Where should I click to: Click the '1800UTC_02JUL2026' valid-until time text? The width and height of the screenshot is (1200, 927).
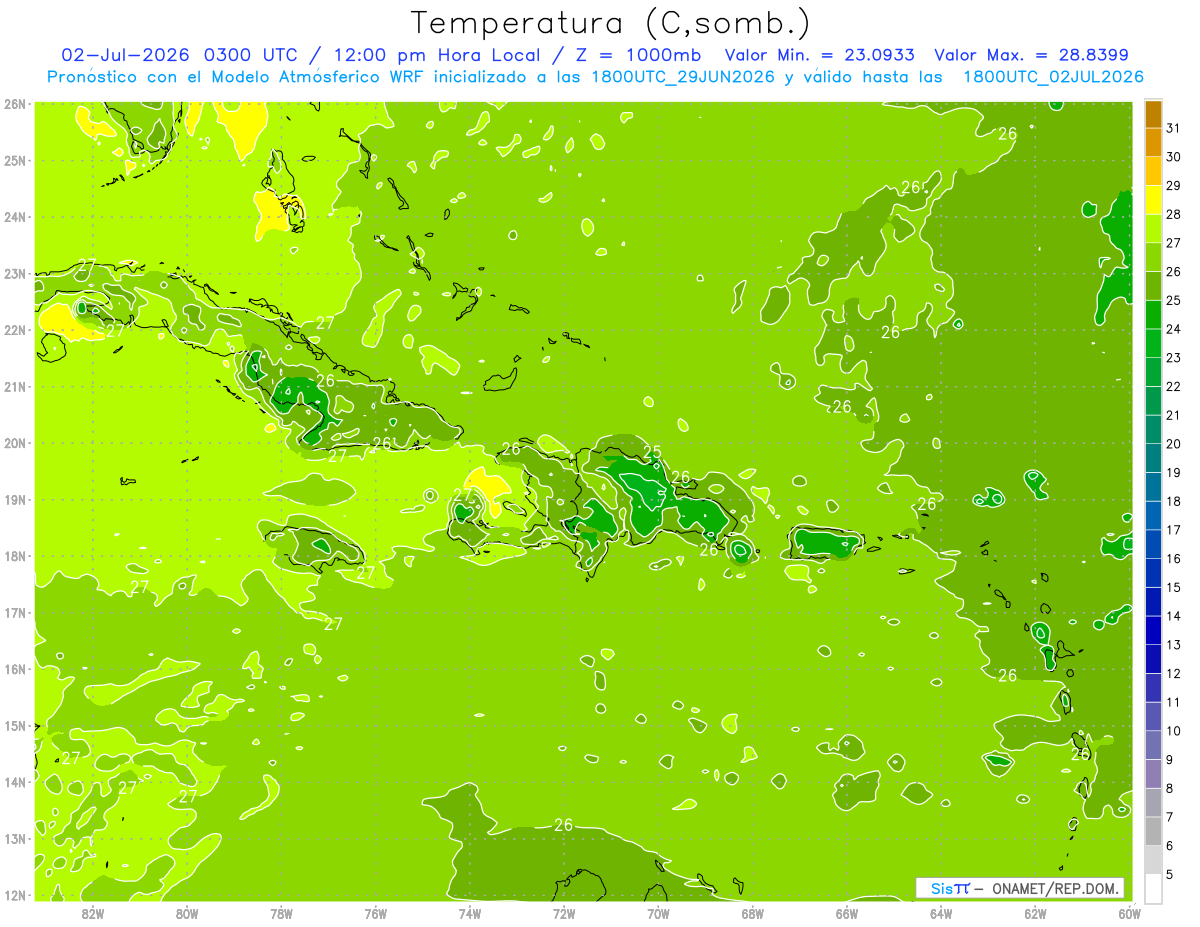(x=1053, y=77)
